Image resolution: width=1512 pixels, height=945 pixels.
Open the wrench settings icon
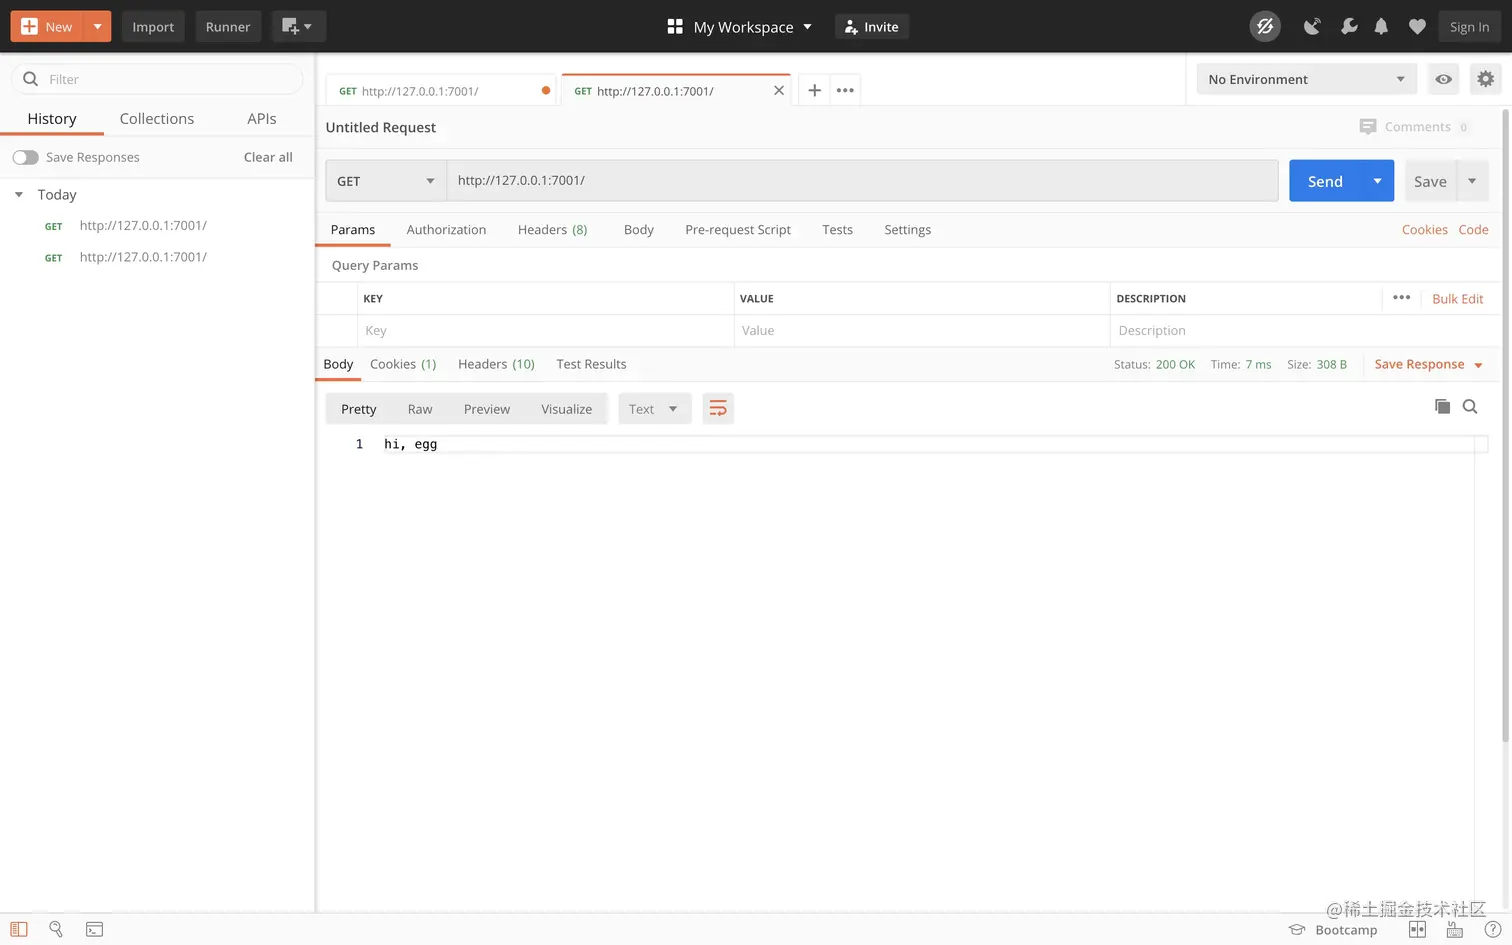point(1348,27)
